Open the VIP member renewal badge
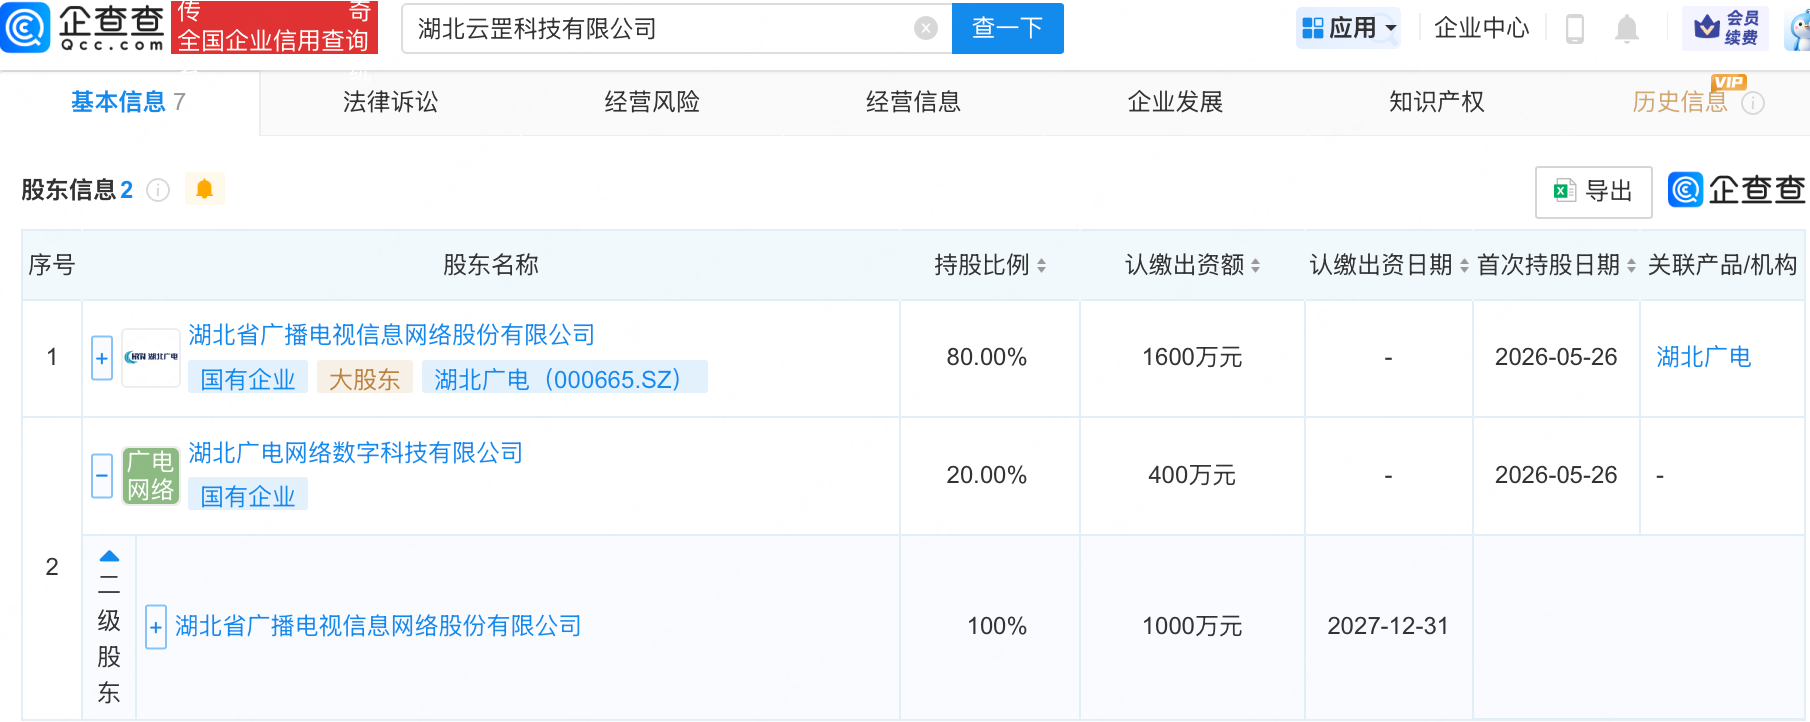The image size is (1810, 722). coord(1726,28)
